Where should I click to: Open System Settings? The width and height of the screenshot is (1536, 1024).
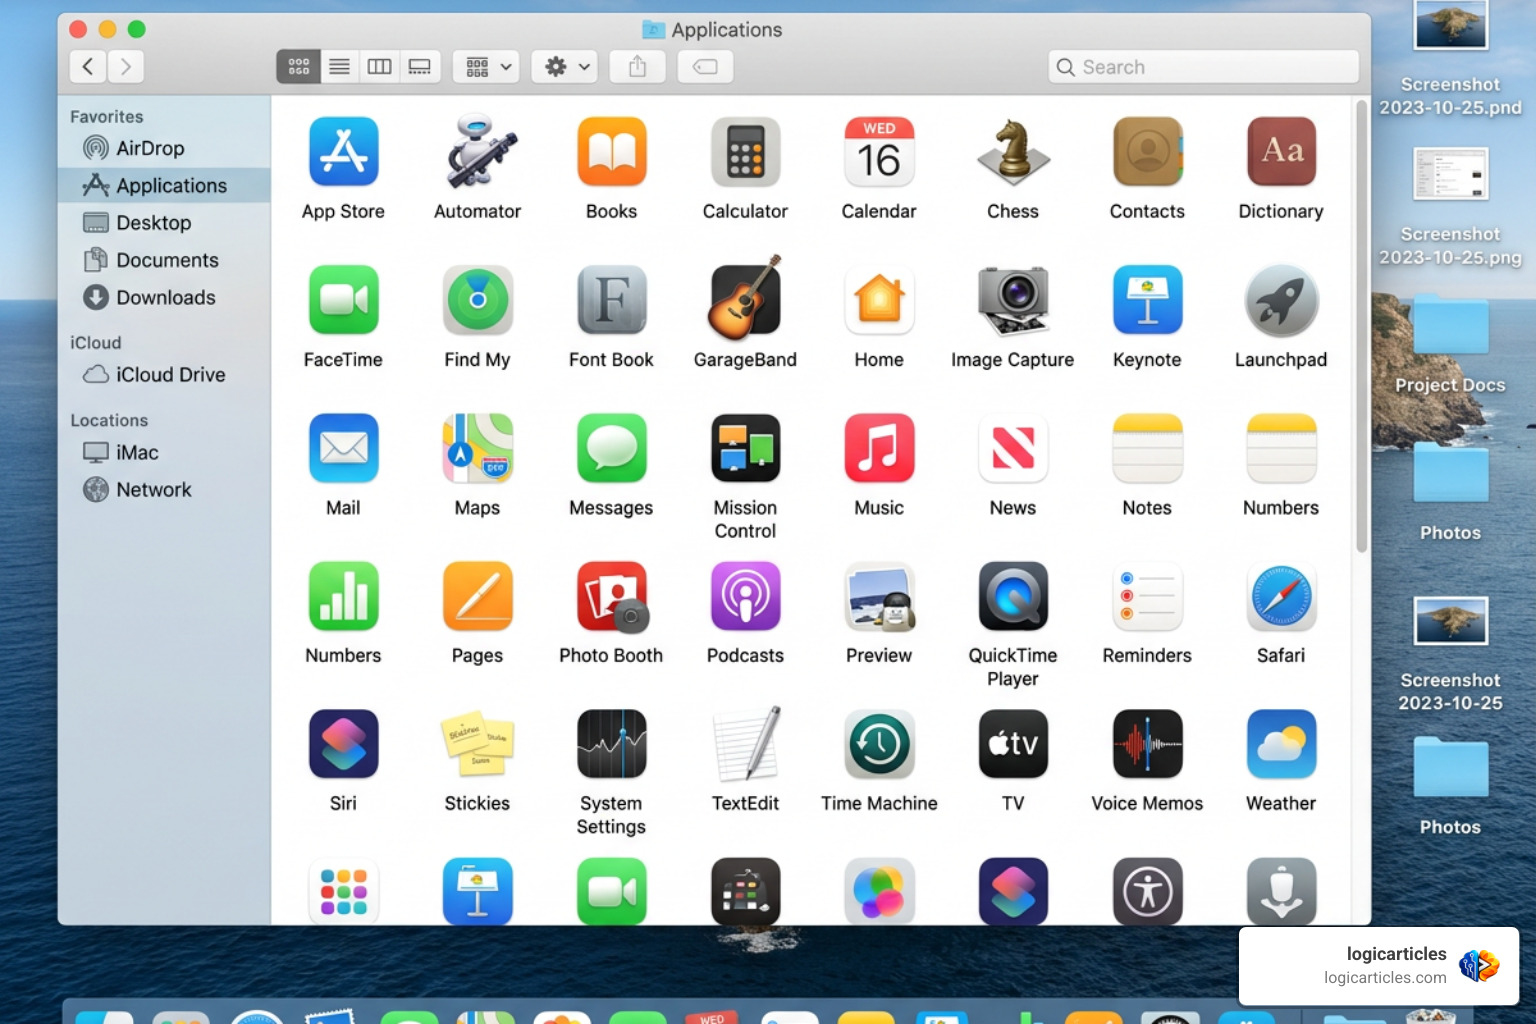click(x=612, y=744)
